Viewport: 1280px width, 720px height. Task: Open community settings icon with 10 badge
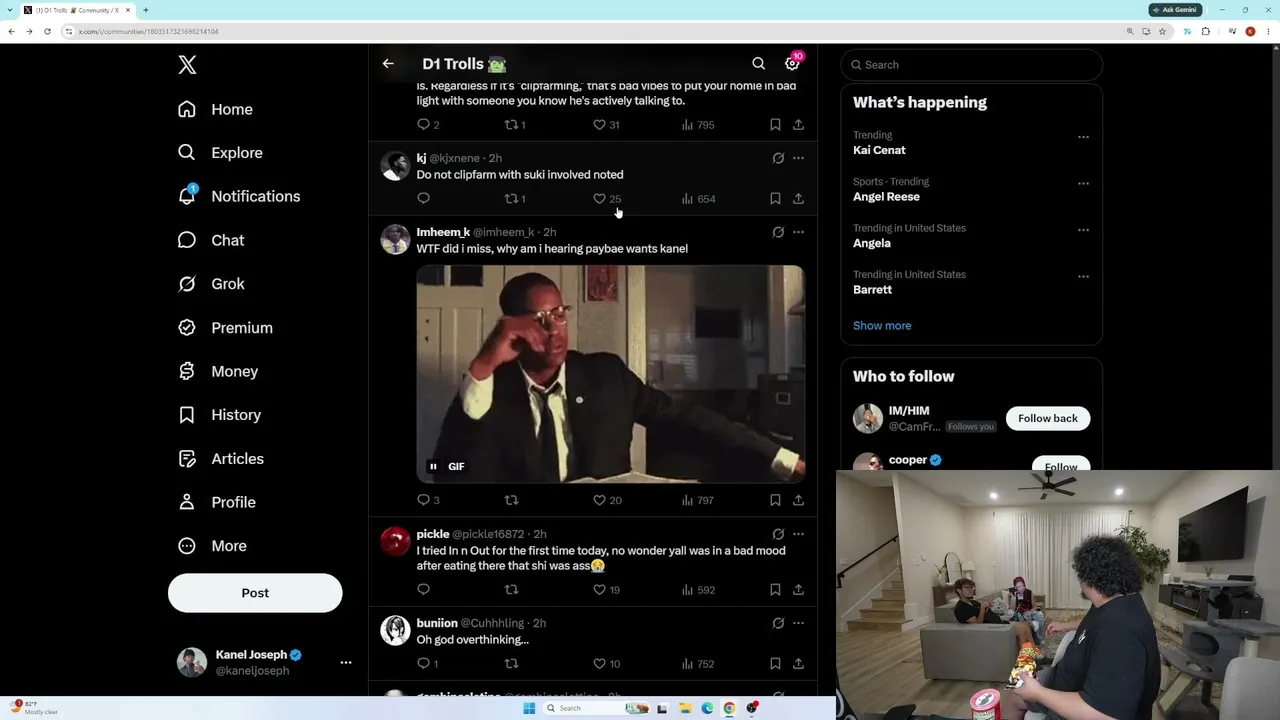point(792,63)
